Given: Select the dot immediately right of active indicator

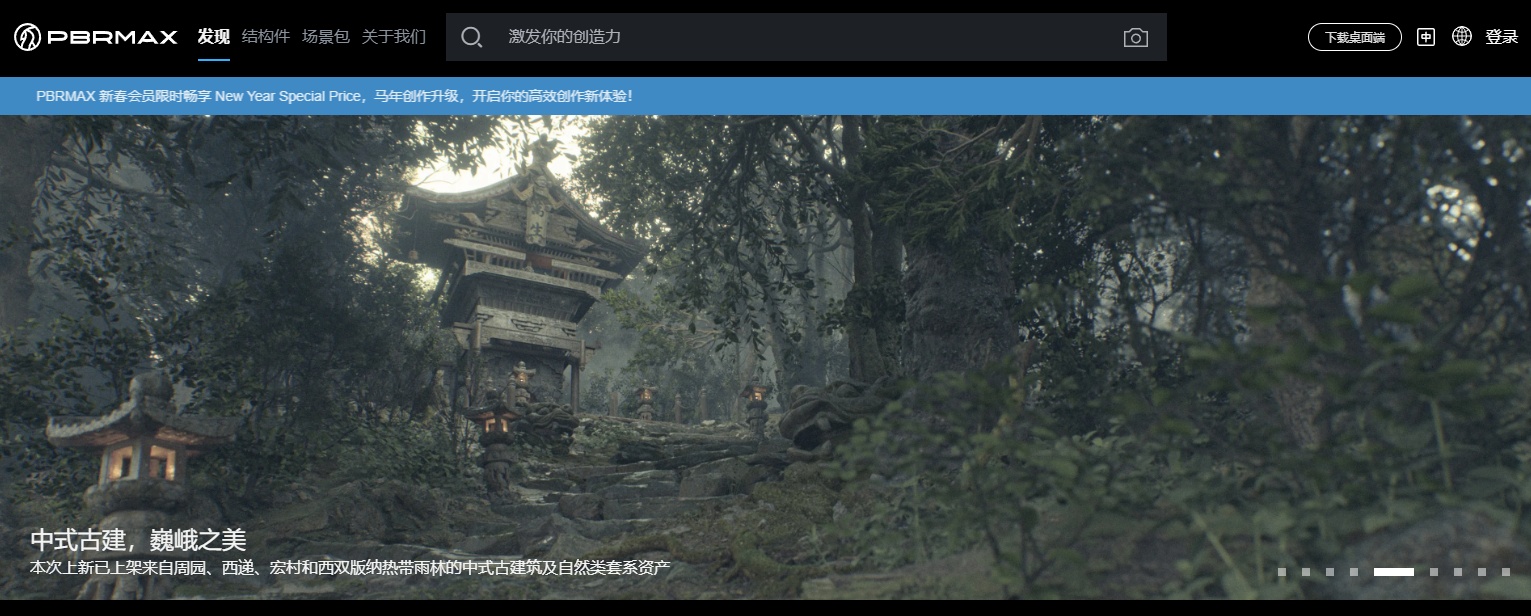Looking at the screenshot, I should 1434,572.
